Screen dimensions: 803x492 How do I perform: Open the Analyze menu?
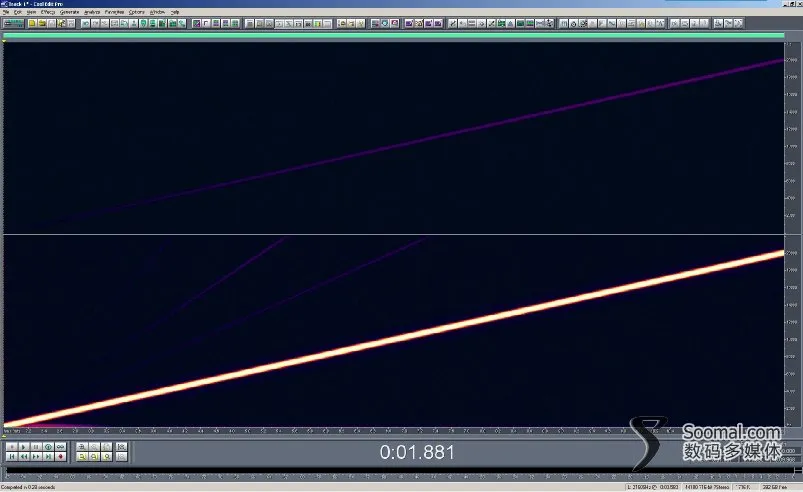(x=92, y=12)
